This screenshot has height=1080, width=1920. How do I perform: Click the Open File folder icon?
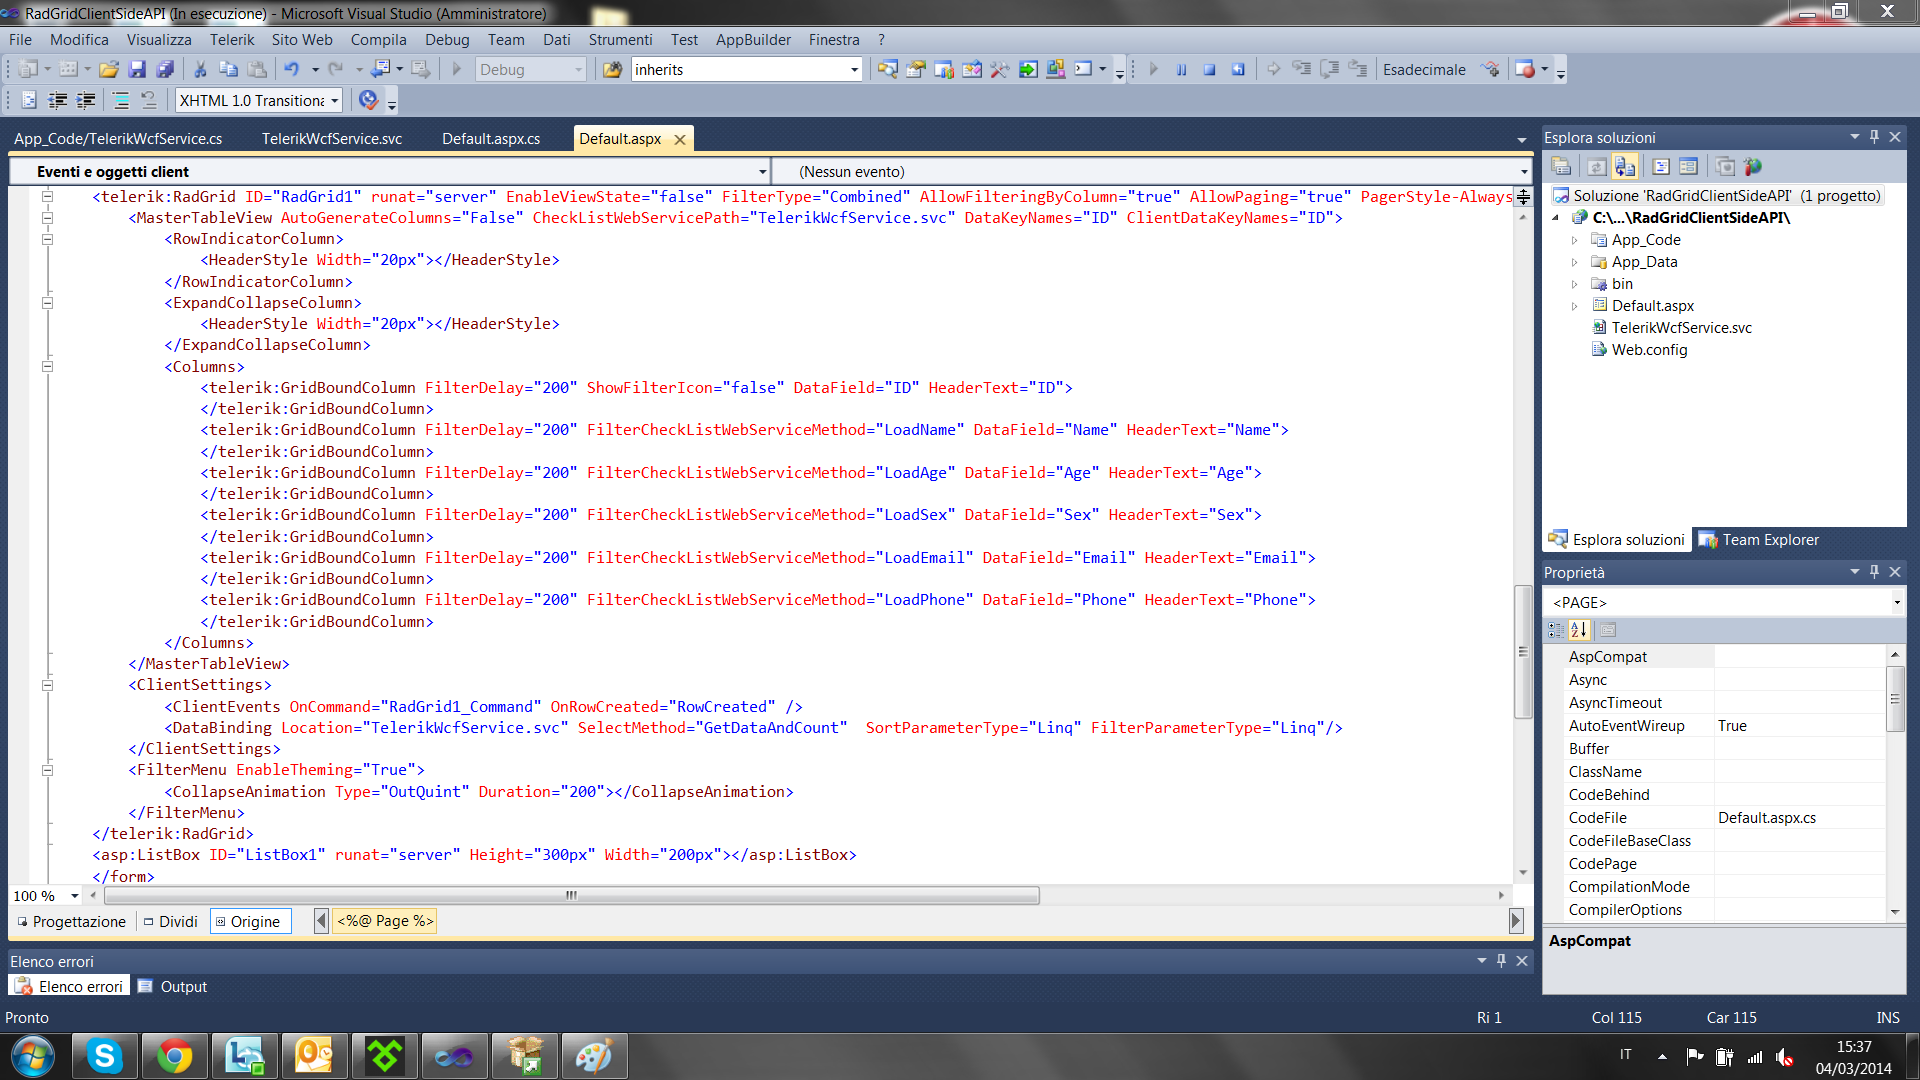109,69
